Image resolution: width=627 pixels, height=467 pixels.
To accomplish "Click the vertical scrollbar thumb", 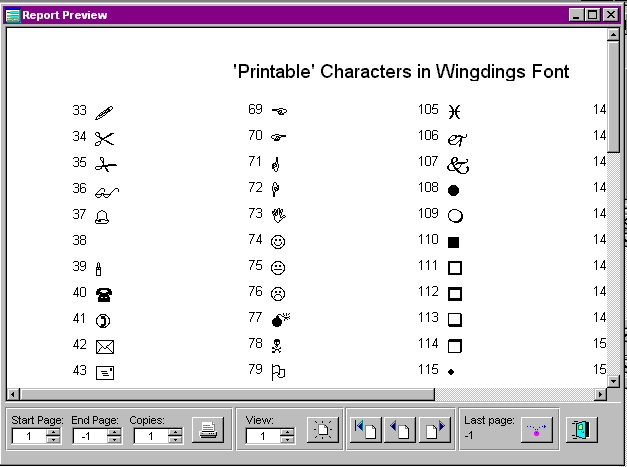I will [613, 96].
